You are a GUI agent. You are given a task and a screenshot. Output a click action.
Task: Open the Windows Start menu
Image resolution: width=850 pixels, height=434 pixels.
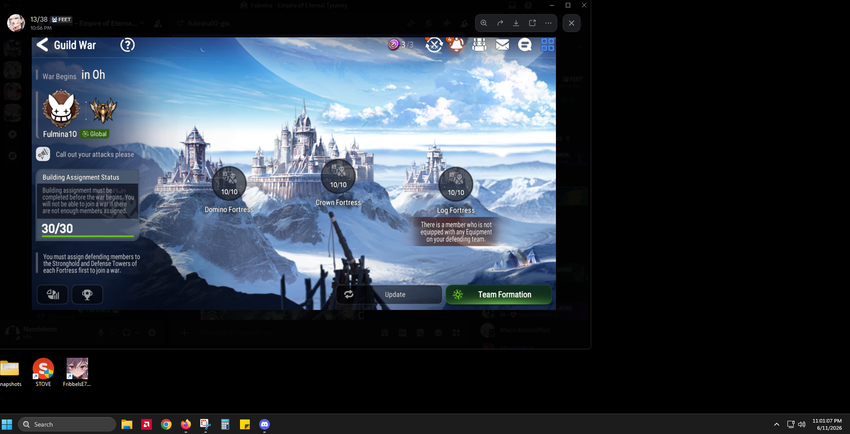pos(7,424)
